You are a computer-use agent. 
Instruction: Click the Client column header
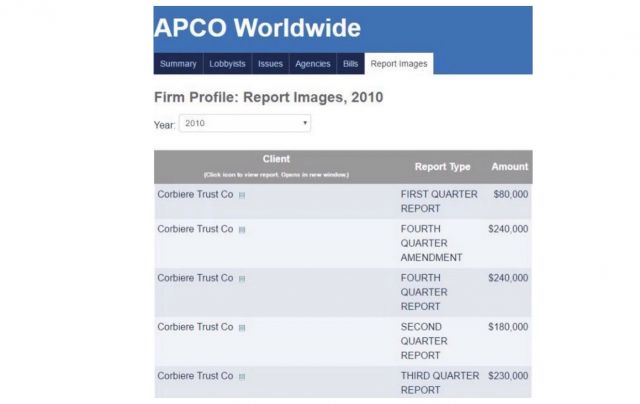276,159
